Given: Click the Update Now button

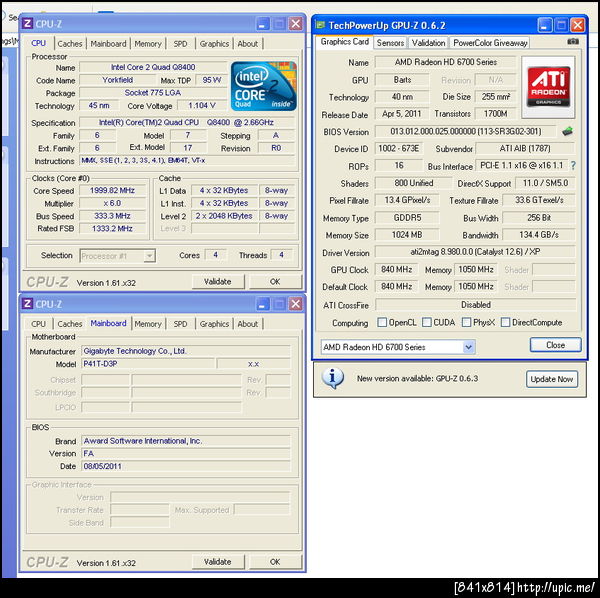Looking at the screenshot, I should (552, 379).
